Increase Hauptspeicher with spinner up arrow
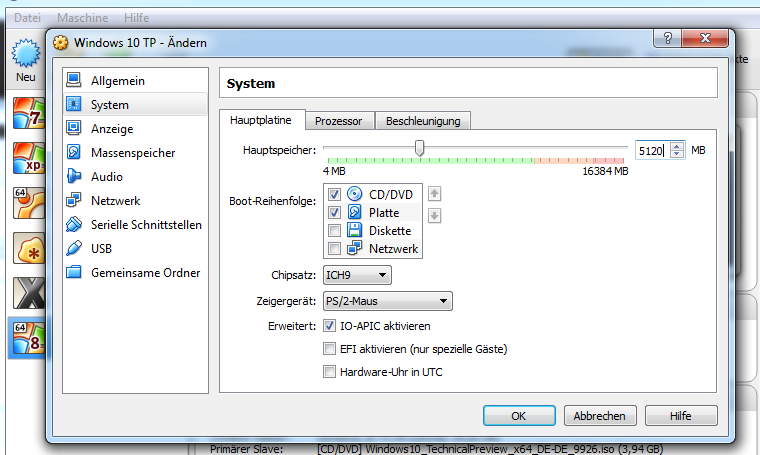The width and height of the screenshot is (760, 455). (677, 146)
